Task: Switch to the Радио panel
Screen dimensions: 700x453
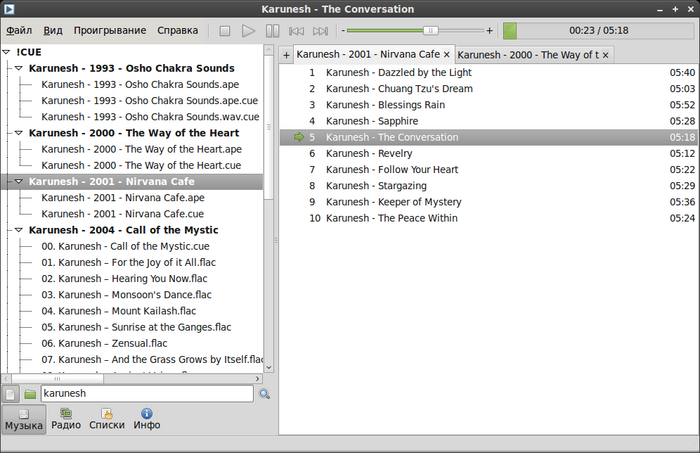Action: 66,419
